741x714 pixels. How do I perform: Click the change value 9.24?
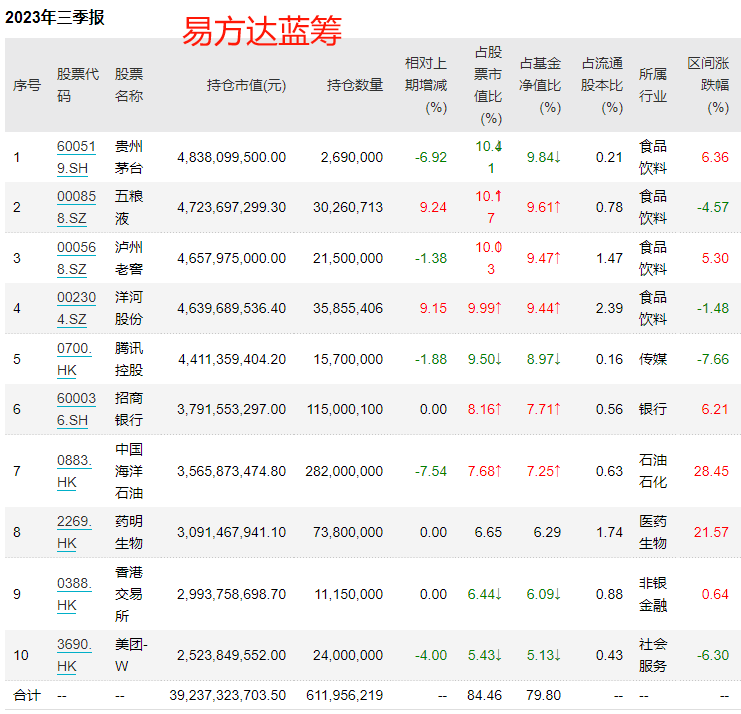click(433, 207)
